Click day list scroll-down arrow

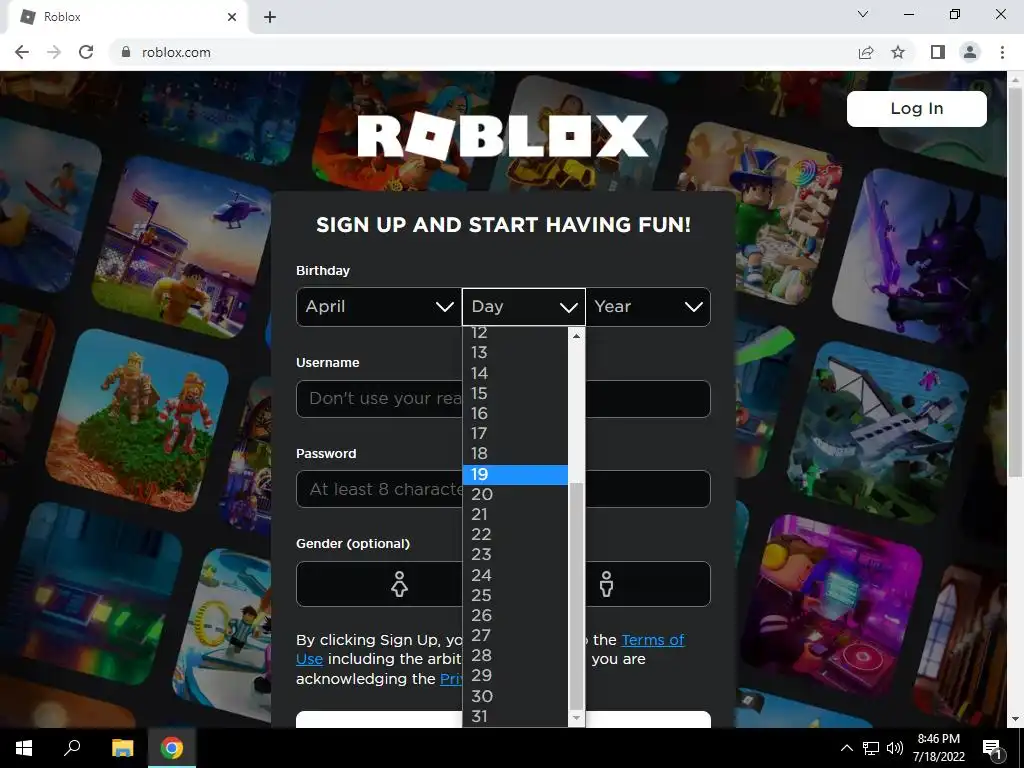coord(576,718)
